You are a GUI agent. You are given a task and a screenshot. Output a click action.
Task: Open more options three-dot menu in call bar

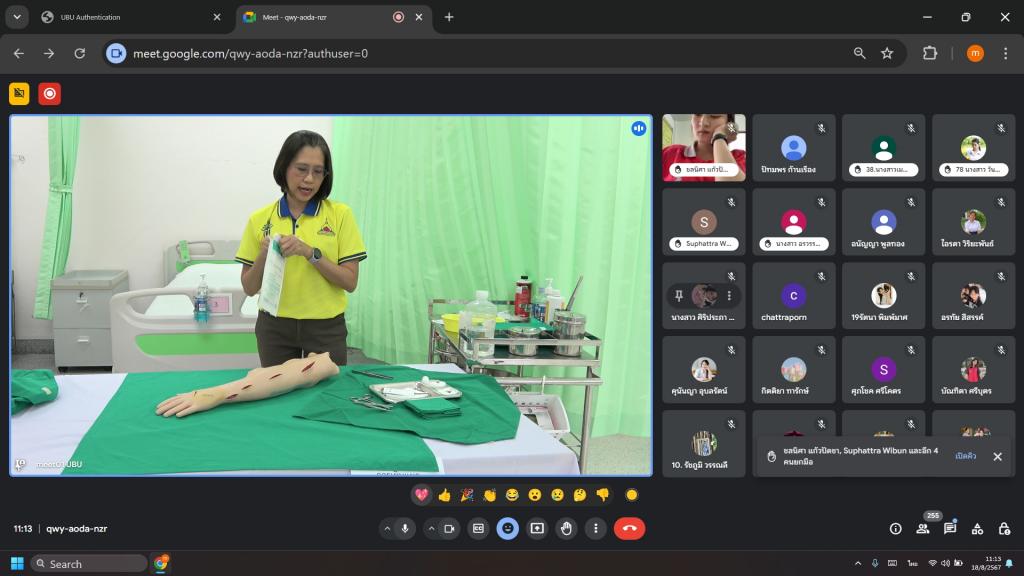pyautogui.click(x=596, y=528)
